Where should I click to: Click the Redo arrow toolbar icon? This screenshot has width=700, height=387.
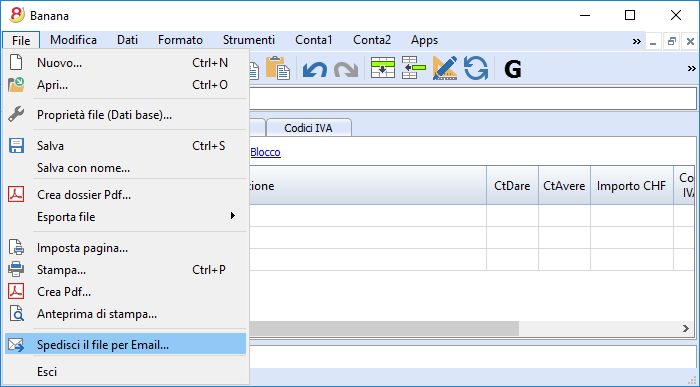point(346,69)
